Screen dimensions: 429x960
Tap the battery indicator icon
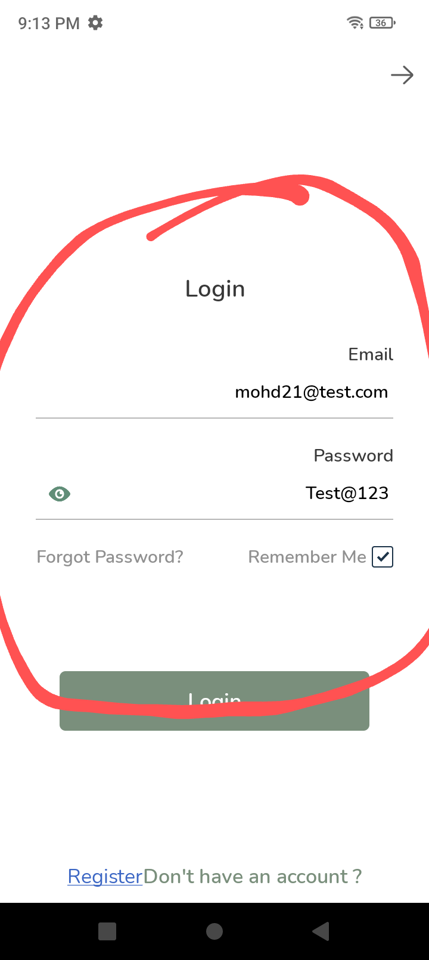382,23
